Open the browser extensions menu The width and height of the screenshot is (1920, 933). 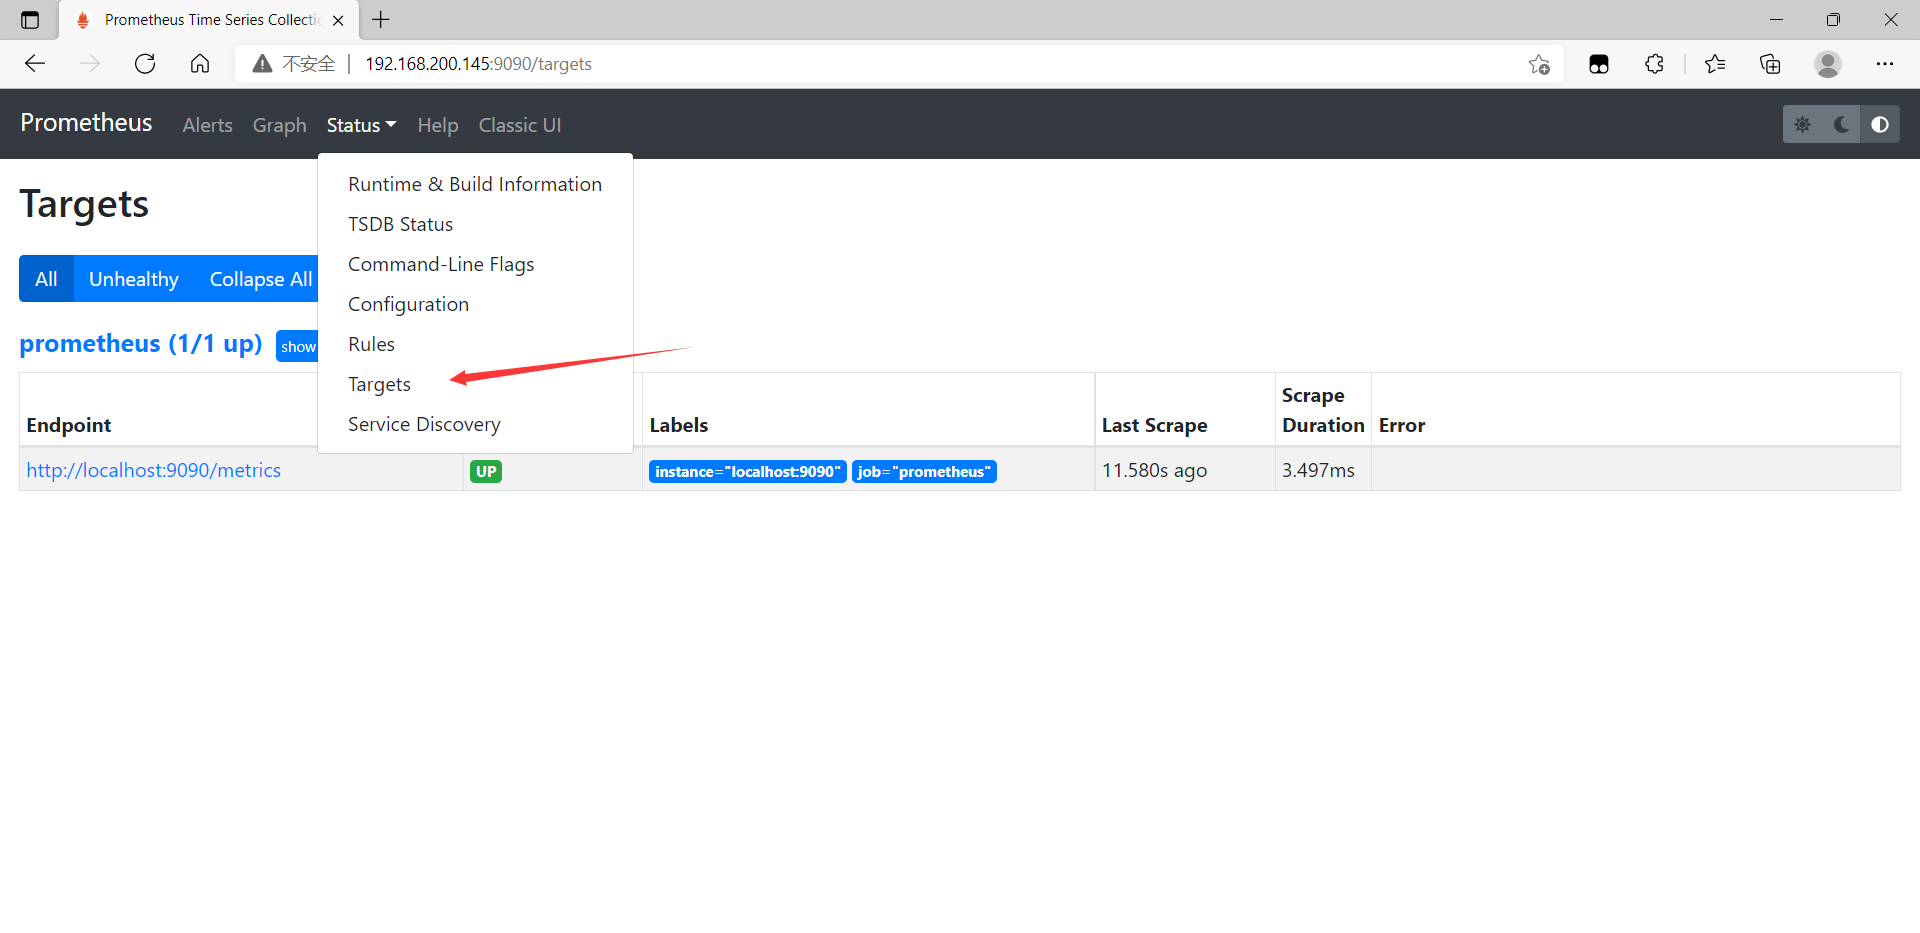[x=1654, y=64]
